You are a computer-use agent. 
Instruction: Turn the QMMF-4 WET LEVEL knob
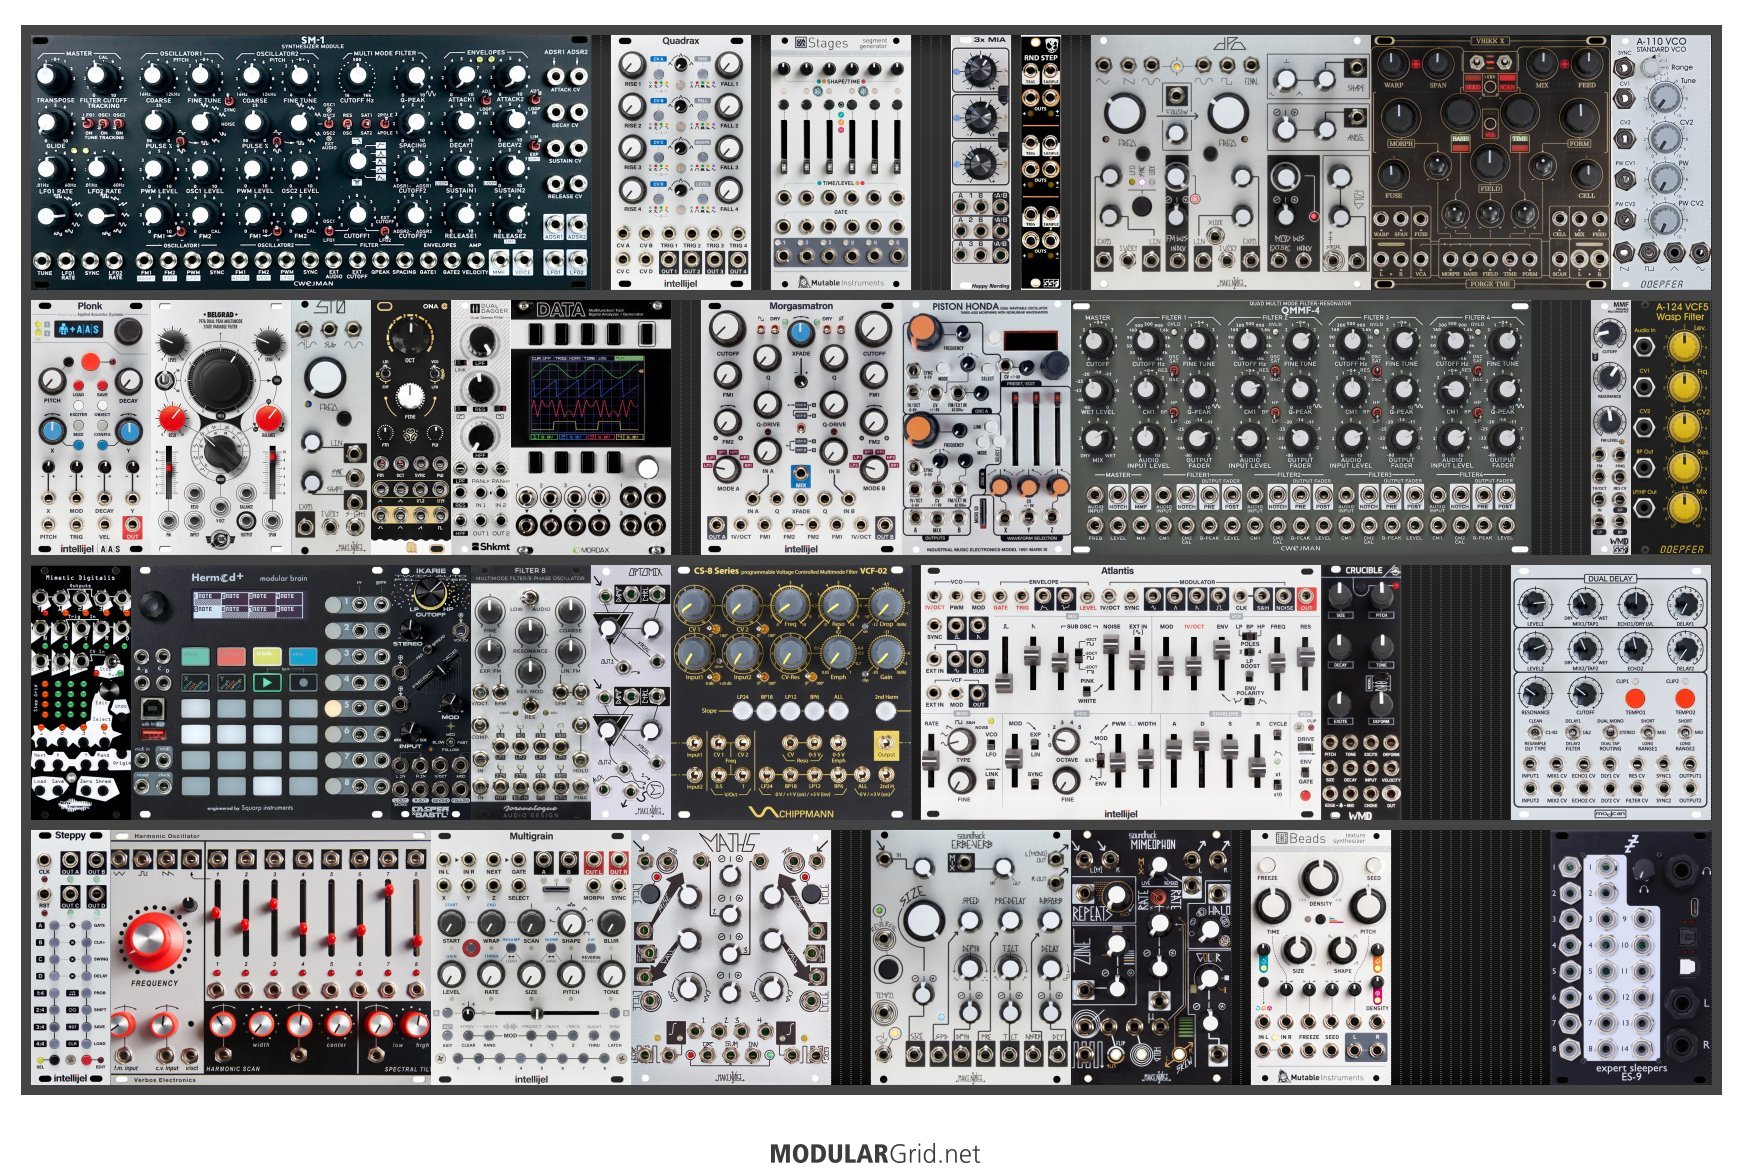(x=1097, y=391)
